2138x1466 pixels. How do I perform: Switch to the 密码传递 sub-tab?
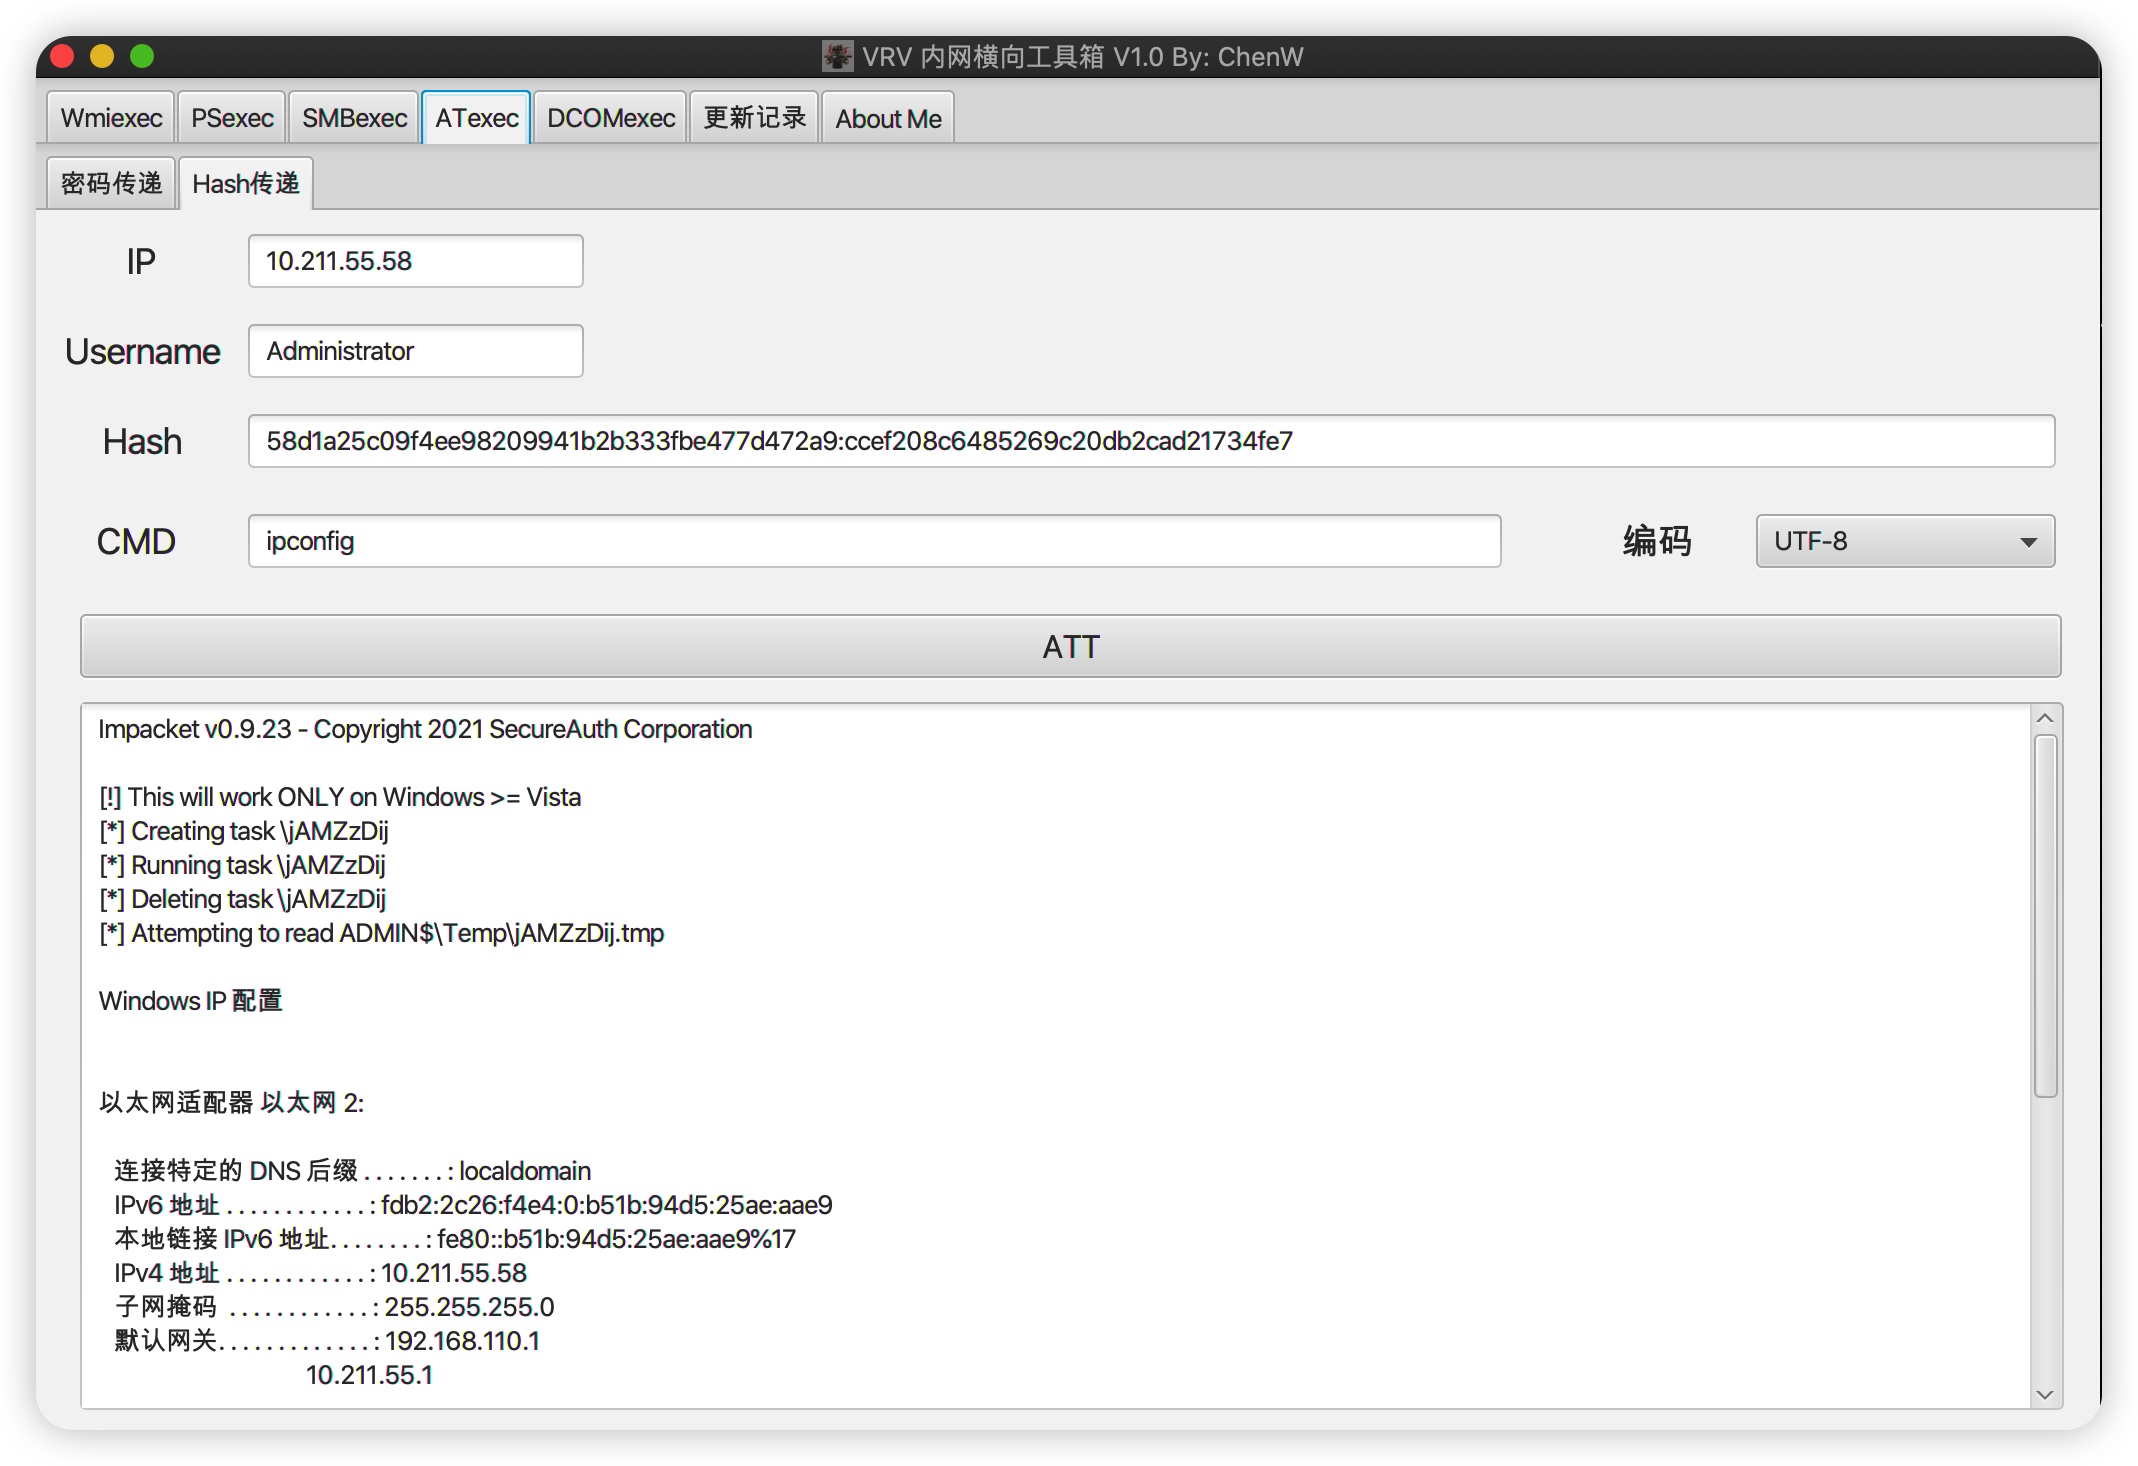pyautogui.click(x=111, y=183)
